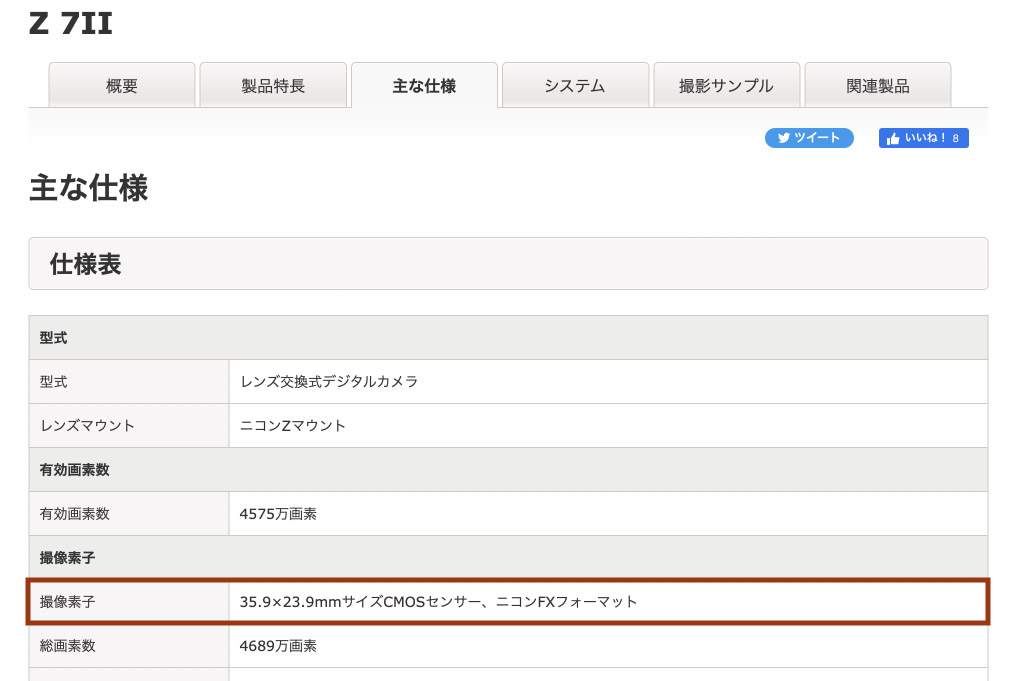Click the レンズマウント label cell

129,426
